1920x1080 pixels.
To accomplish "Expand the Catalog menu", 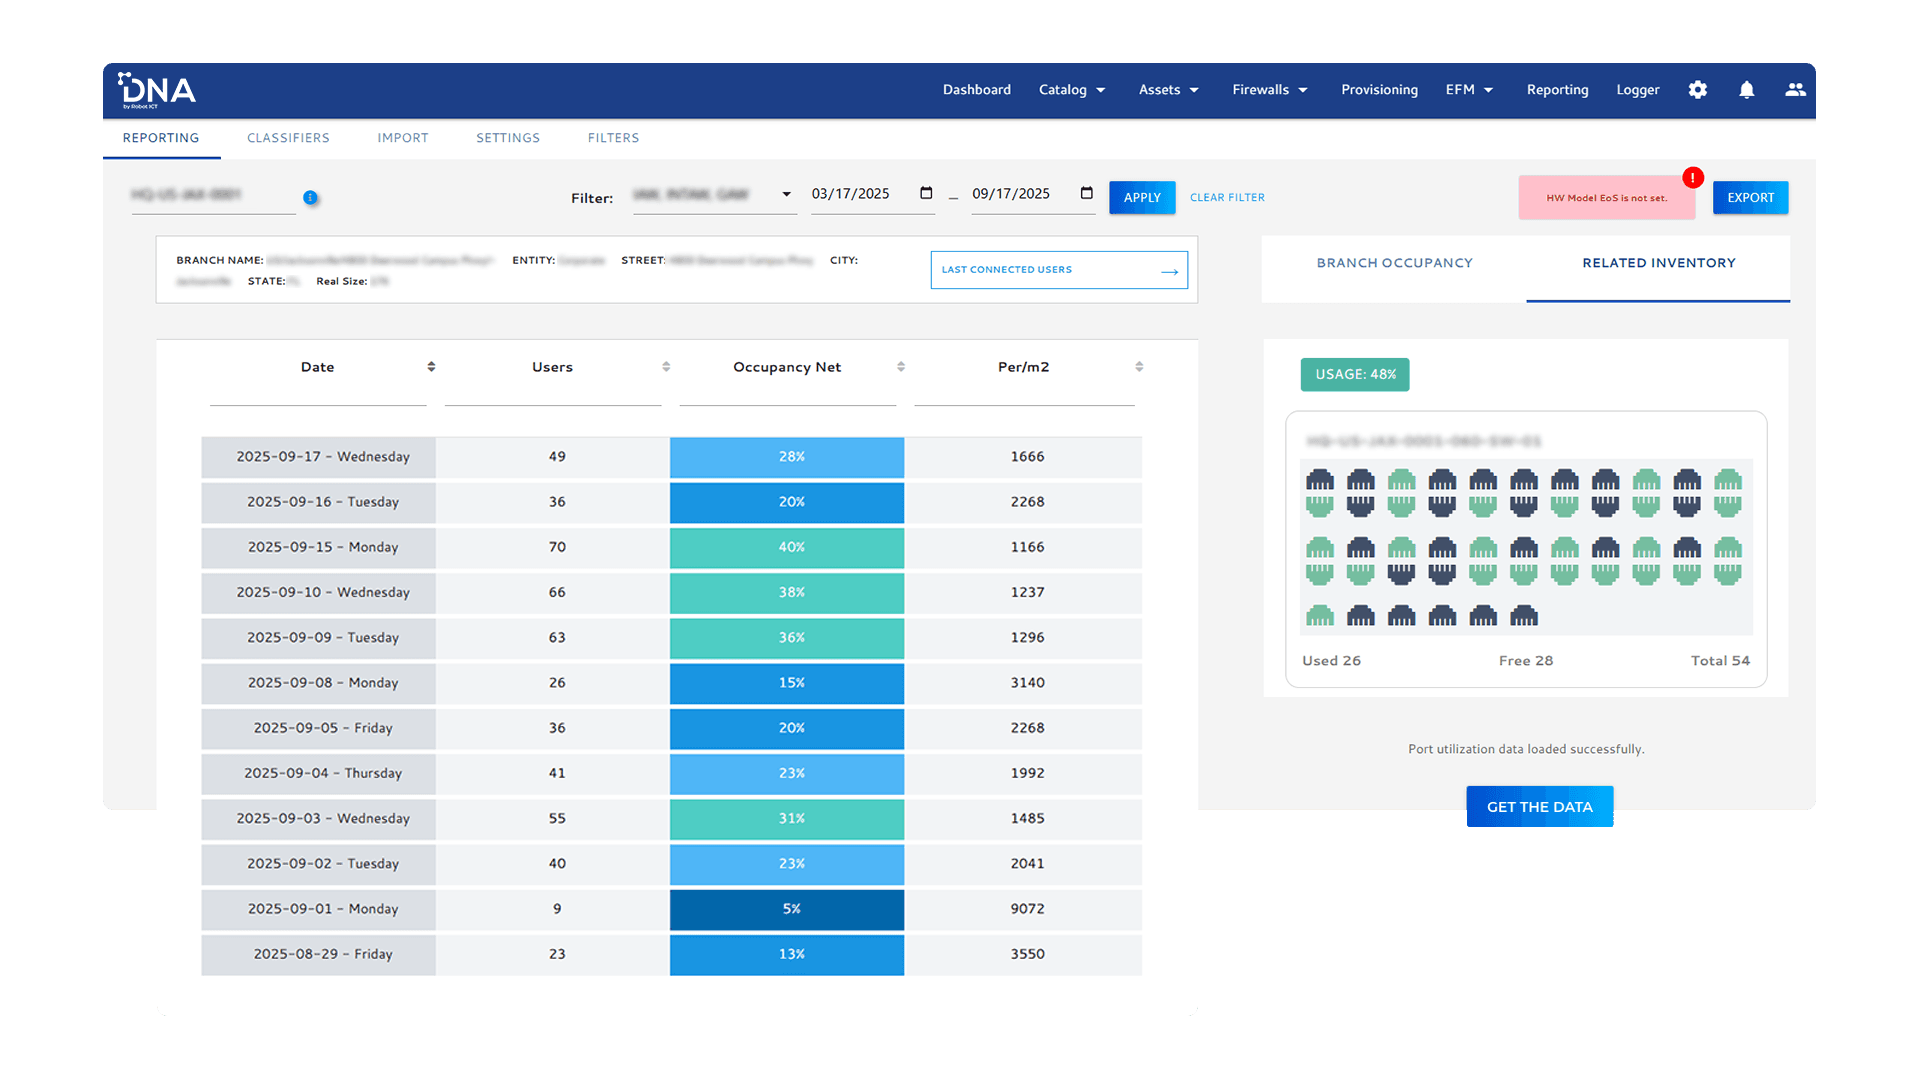I will click(x=1072, y=90).
